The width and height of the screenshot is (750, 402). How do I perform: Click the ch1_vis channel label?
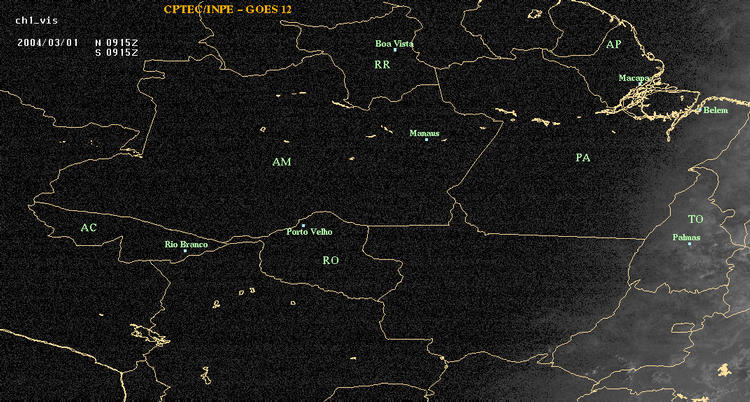click(36, 21)
